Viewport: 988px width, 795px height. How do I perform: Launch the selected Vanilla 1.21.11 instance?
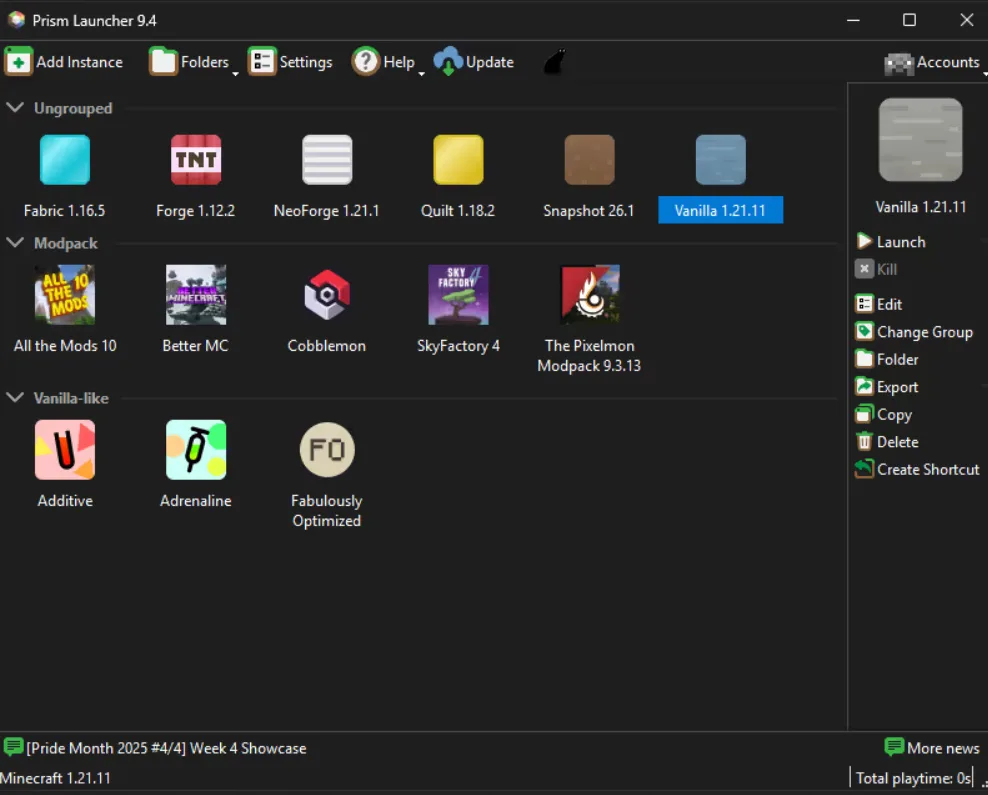point(890,242)
